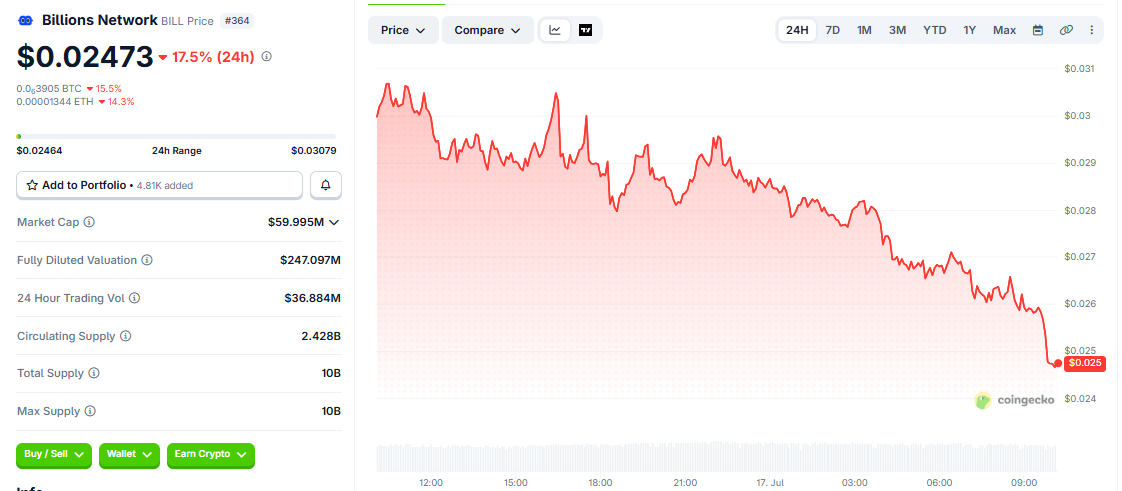Viewport: 1122px width, 491px height.
Task: Click the info icon next to 24h change
Action: 266,57
